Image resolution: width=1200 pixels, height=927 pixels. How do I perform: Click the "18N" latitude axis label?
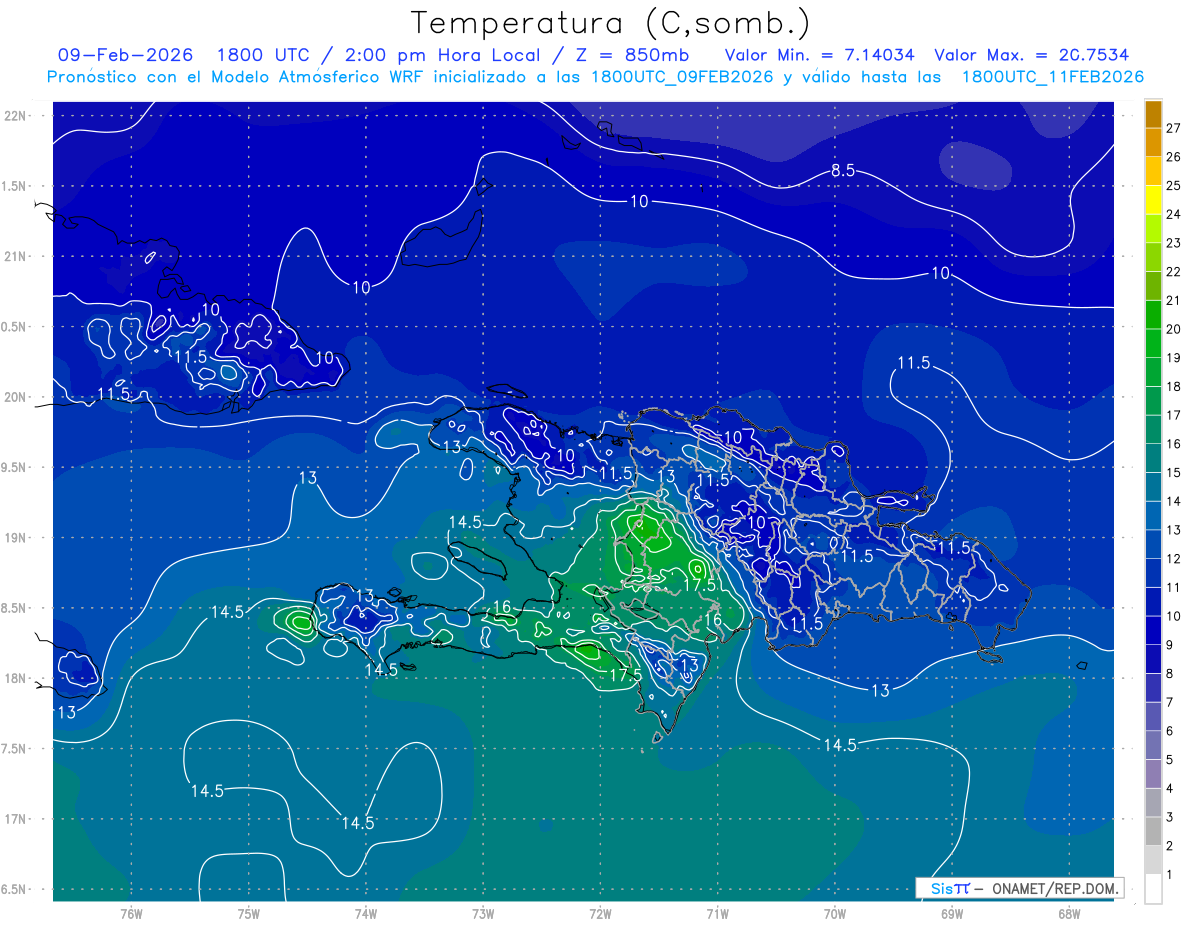pyautogui.click(x=16, y=679)
